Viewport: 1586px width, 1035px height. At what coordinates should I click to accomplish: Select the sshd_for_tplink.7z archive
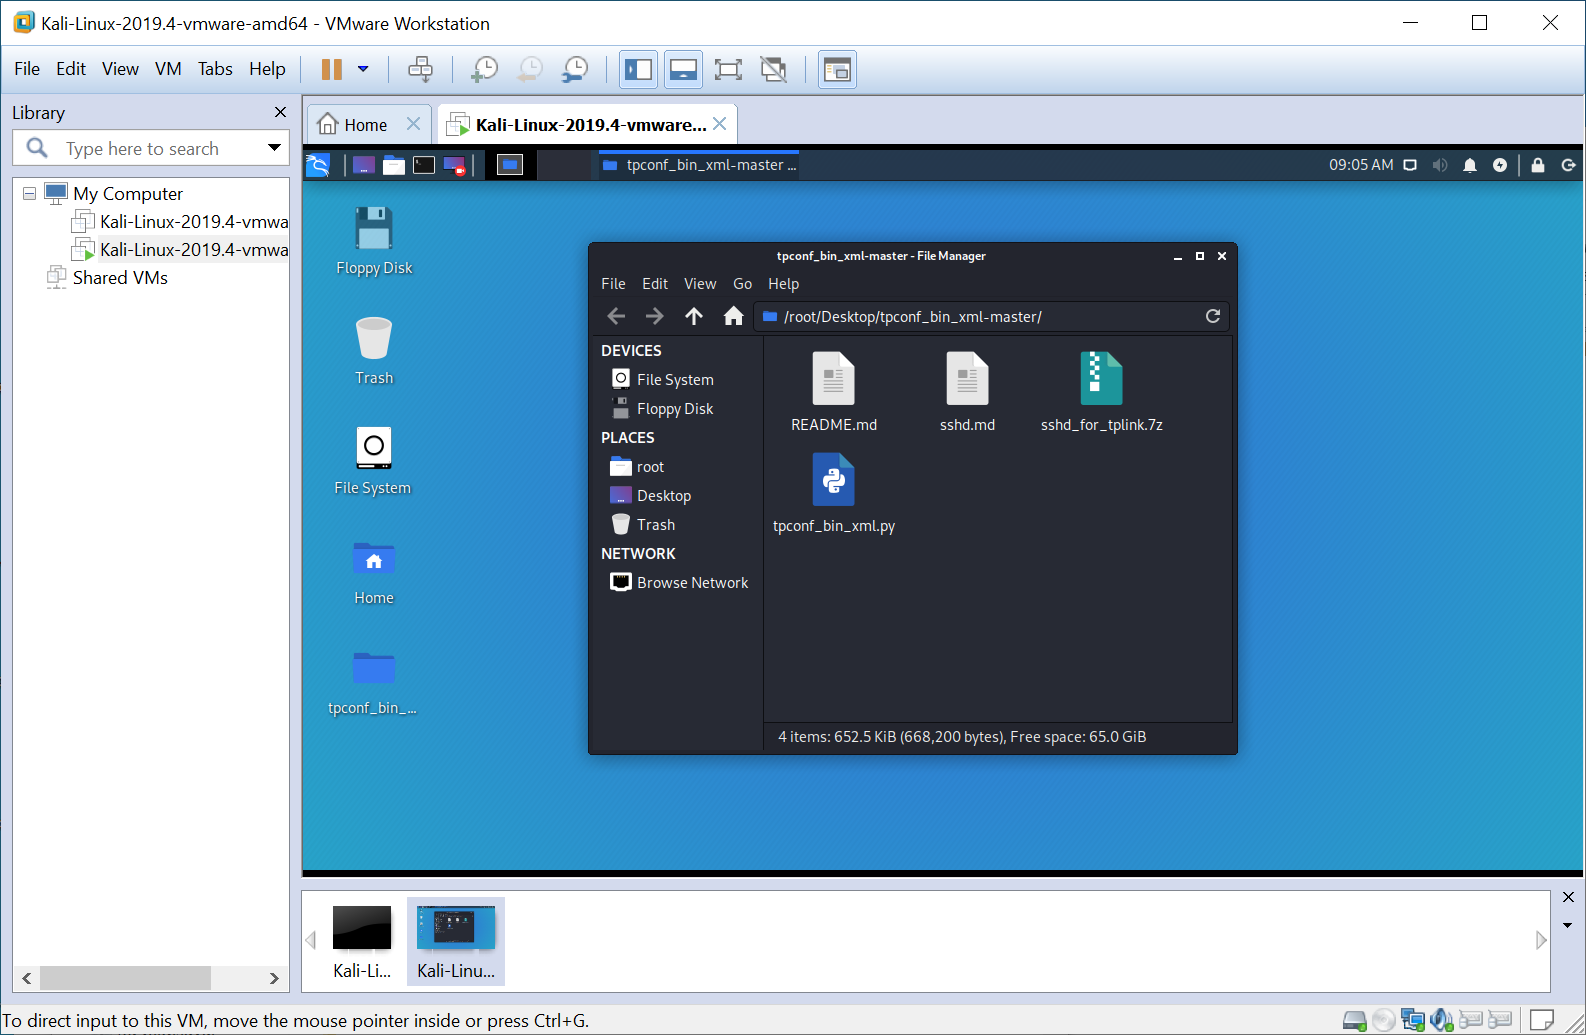[1101, 392]
